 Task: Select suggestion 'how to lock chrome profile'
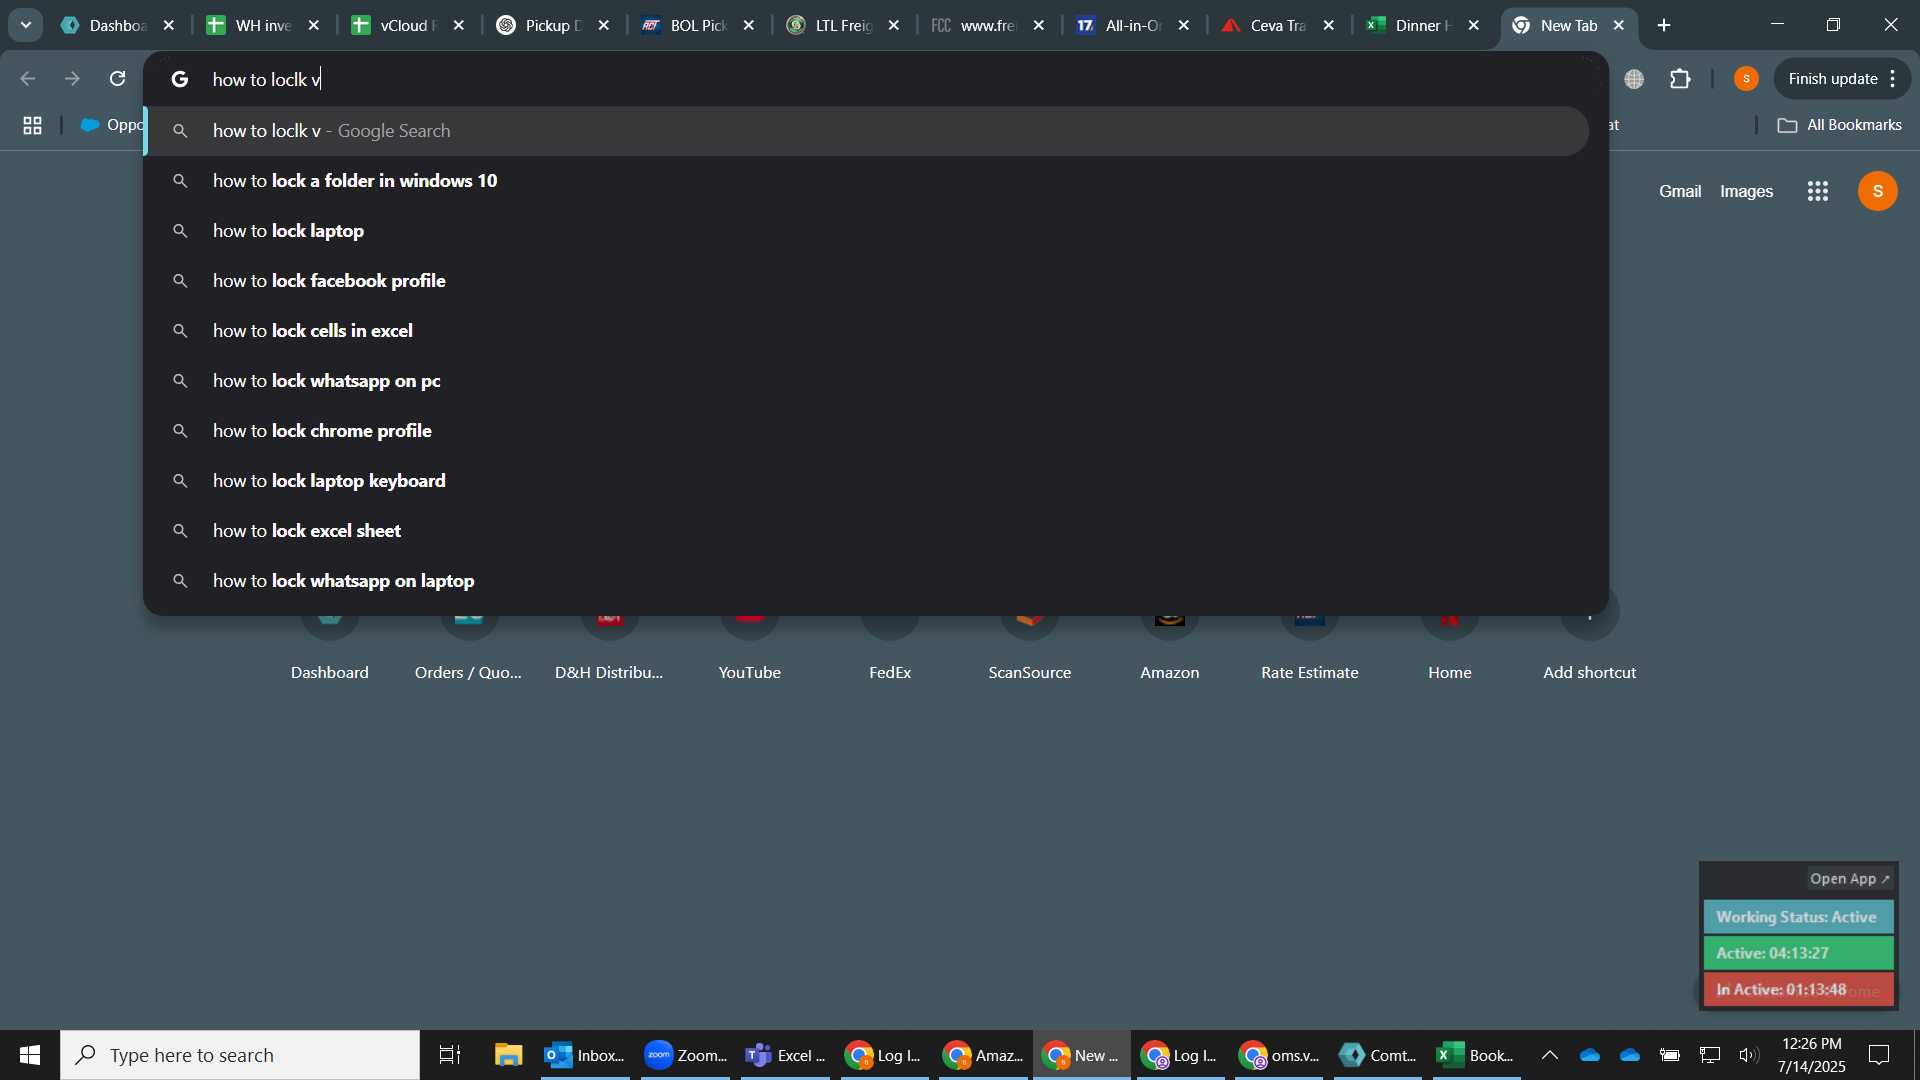pos(868,431)
